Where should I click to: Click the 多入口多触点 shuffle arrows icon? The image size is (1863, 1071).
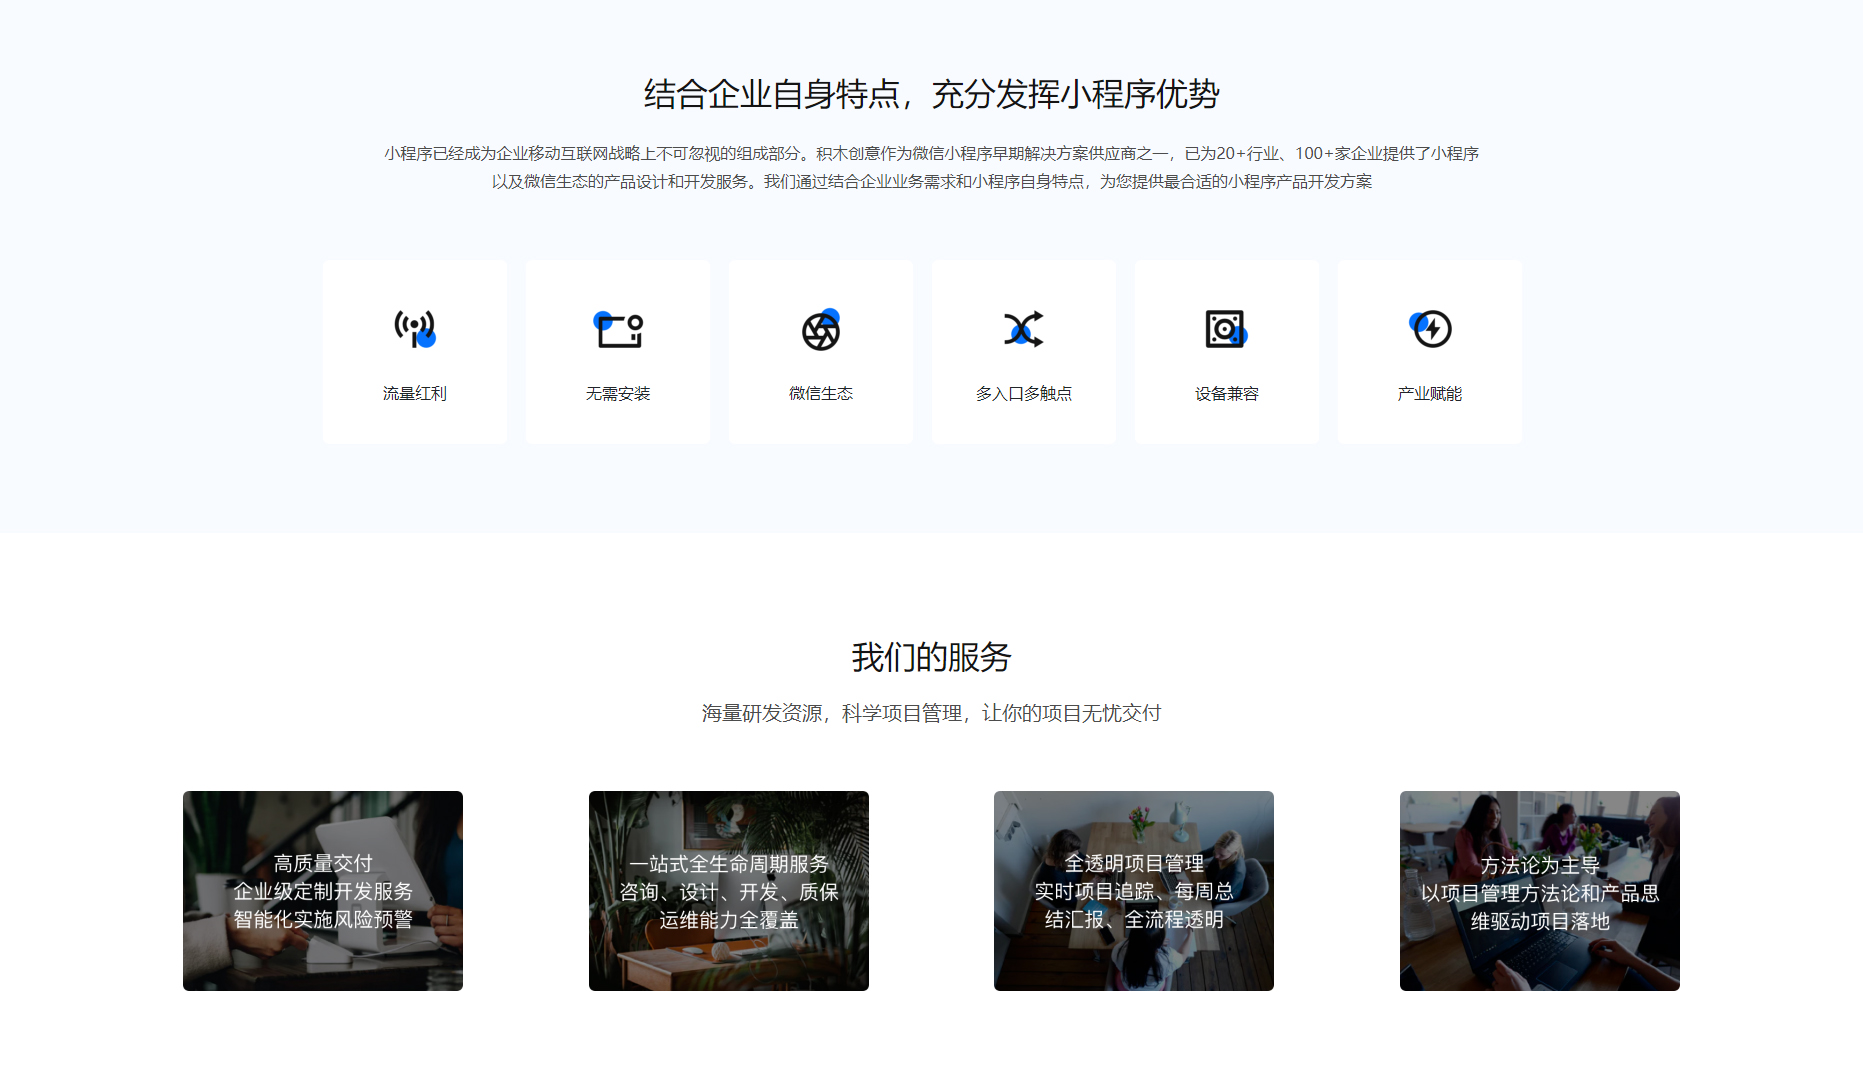pos(1023,329)
